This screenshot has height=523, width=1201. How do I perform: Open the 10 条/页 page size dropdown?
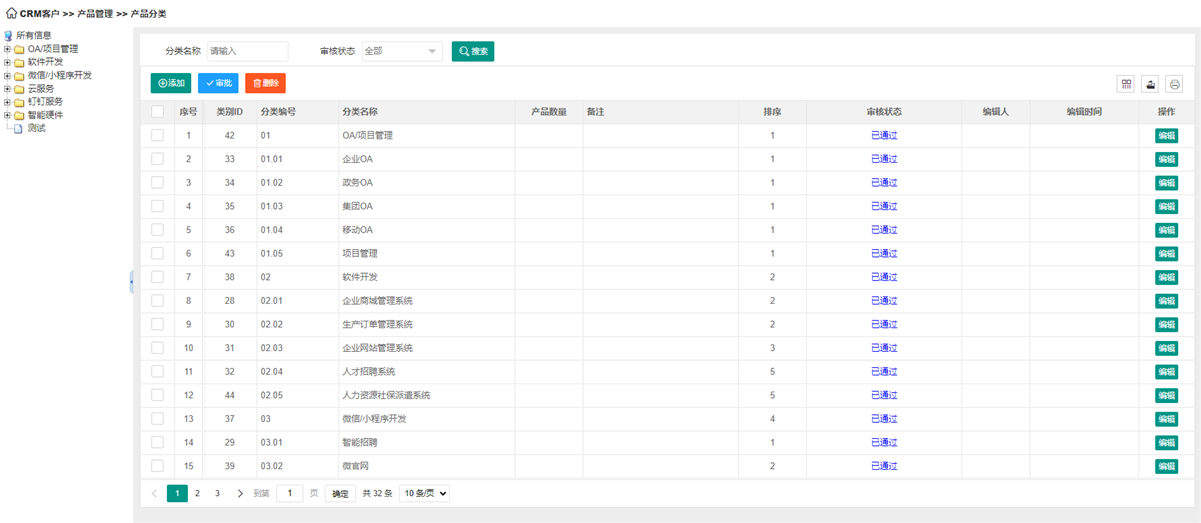coord(424,493)
